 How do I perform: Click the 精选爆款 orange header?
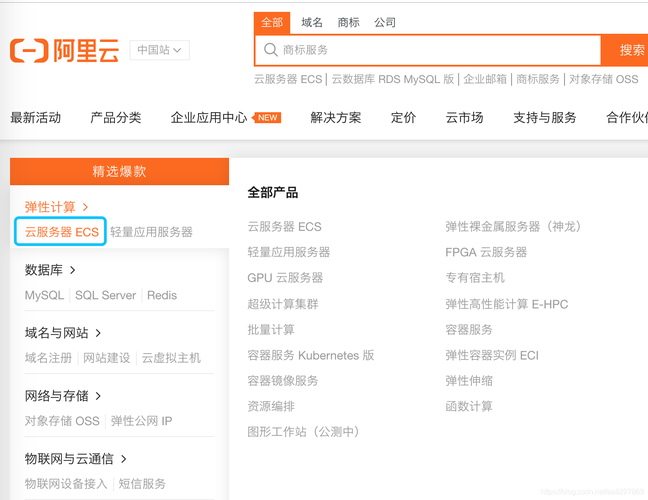pyautogui.click(x=119, y=171)
